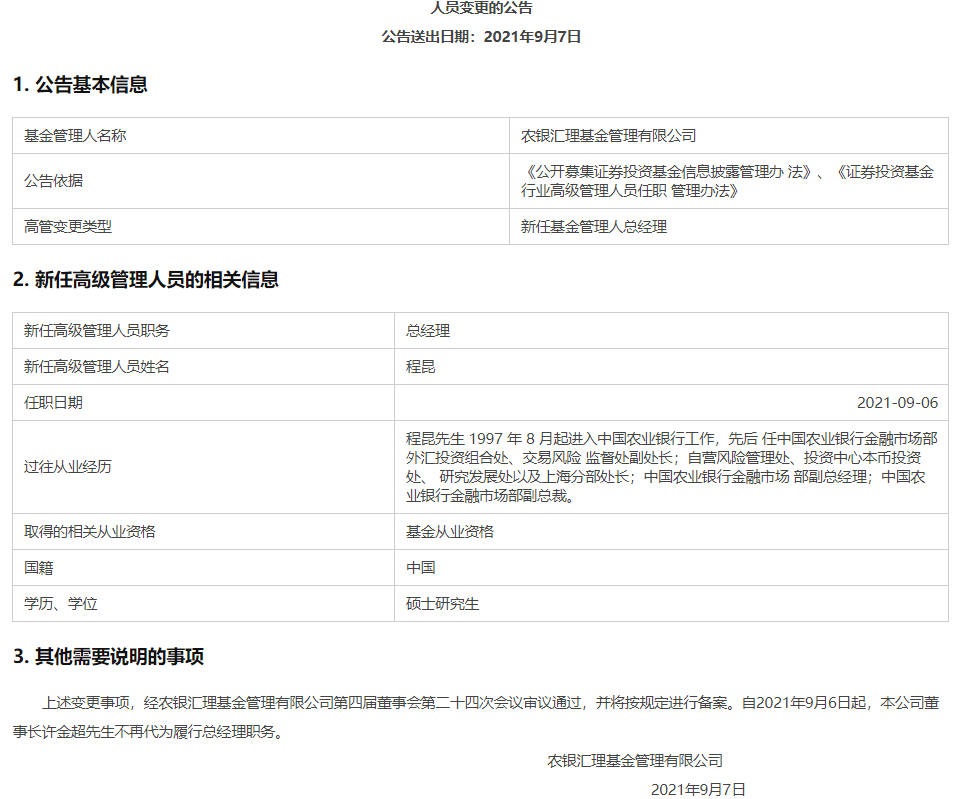Select the '公告依据' row label
This screenshot has width=955, height=799.
pyautogui.click(x=54, y=181)
